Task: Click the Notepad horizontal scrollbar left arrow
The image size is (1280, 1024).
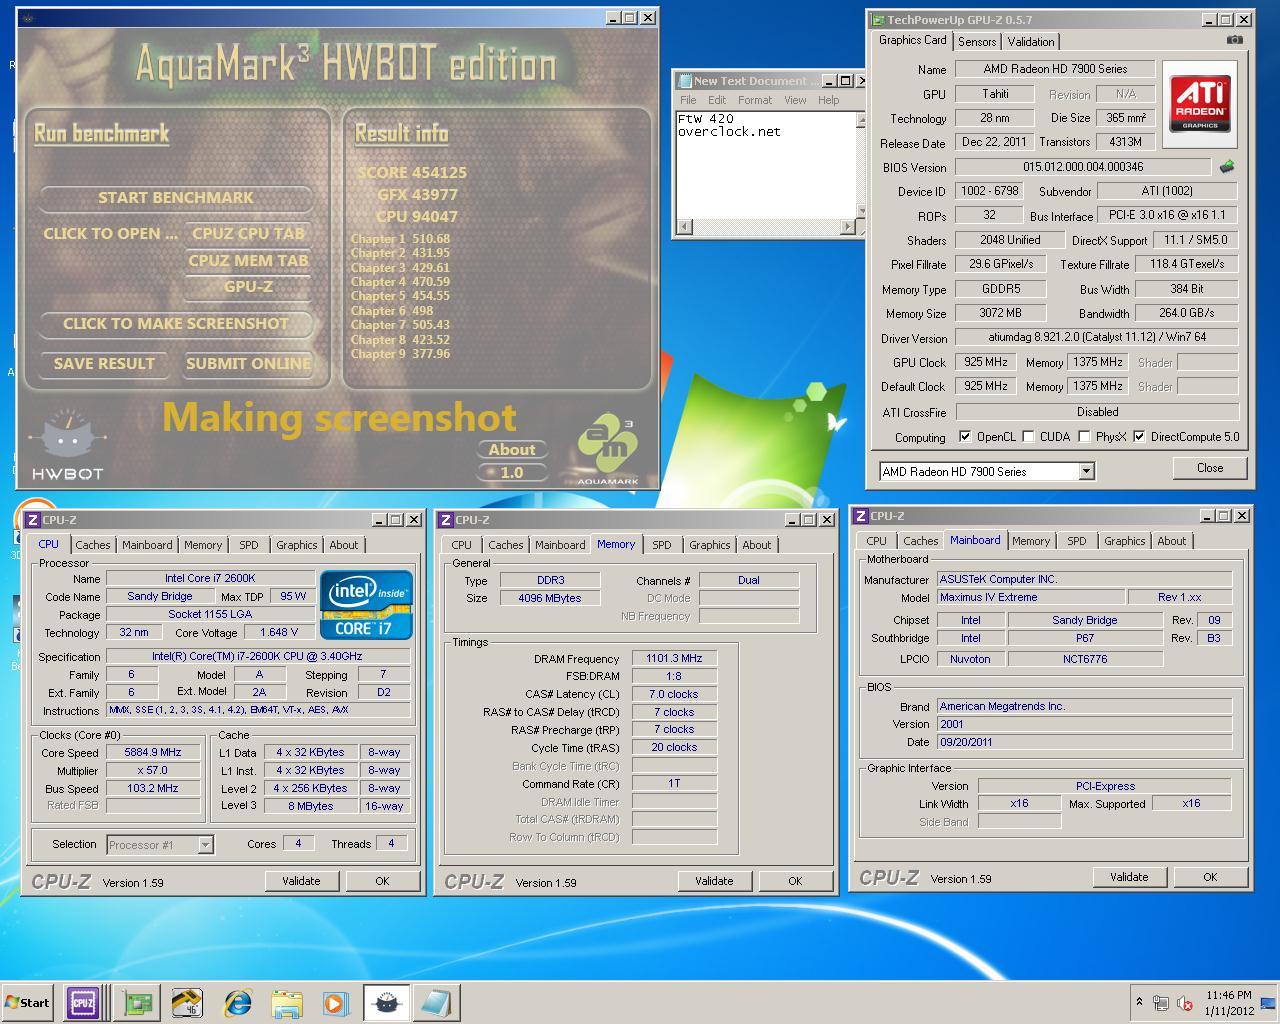Action: (685, 227)
